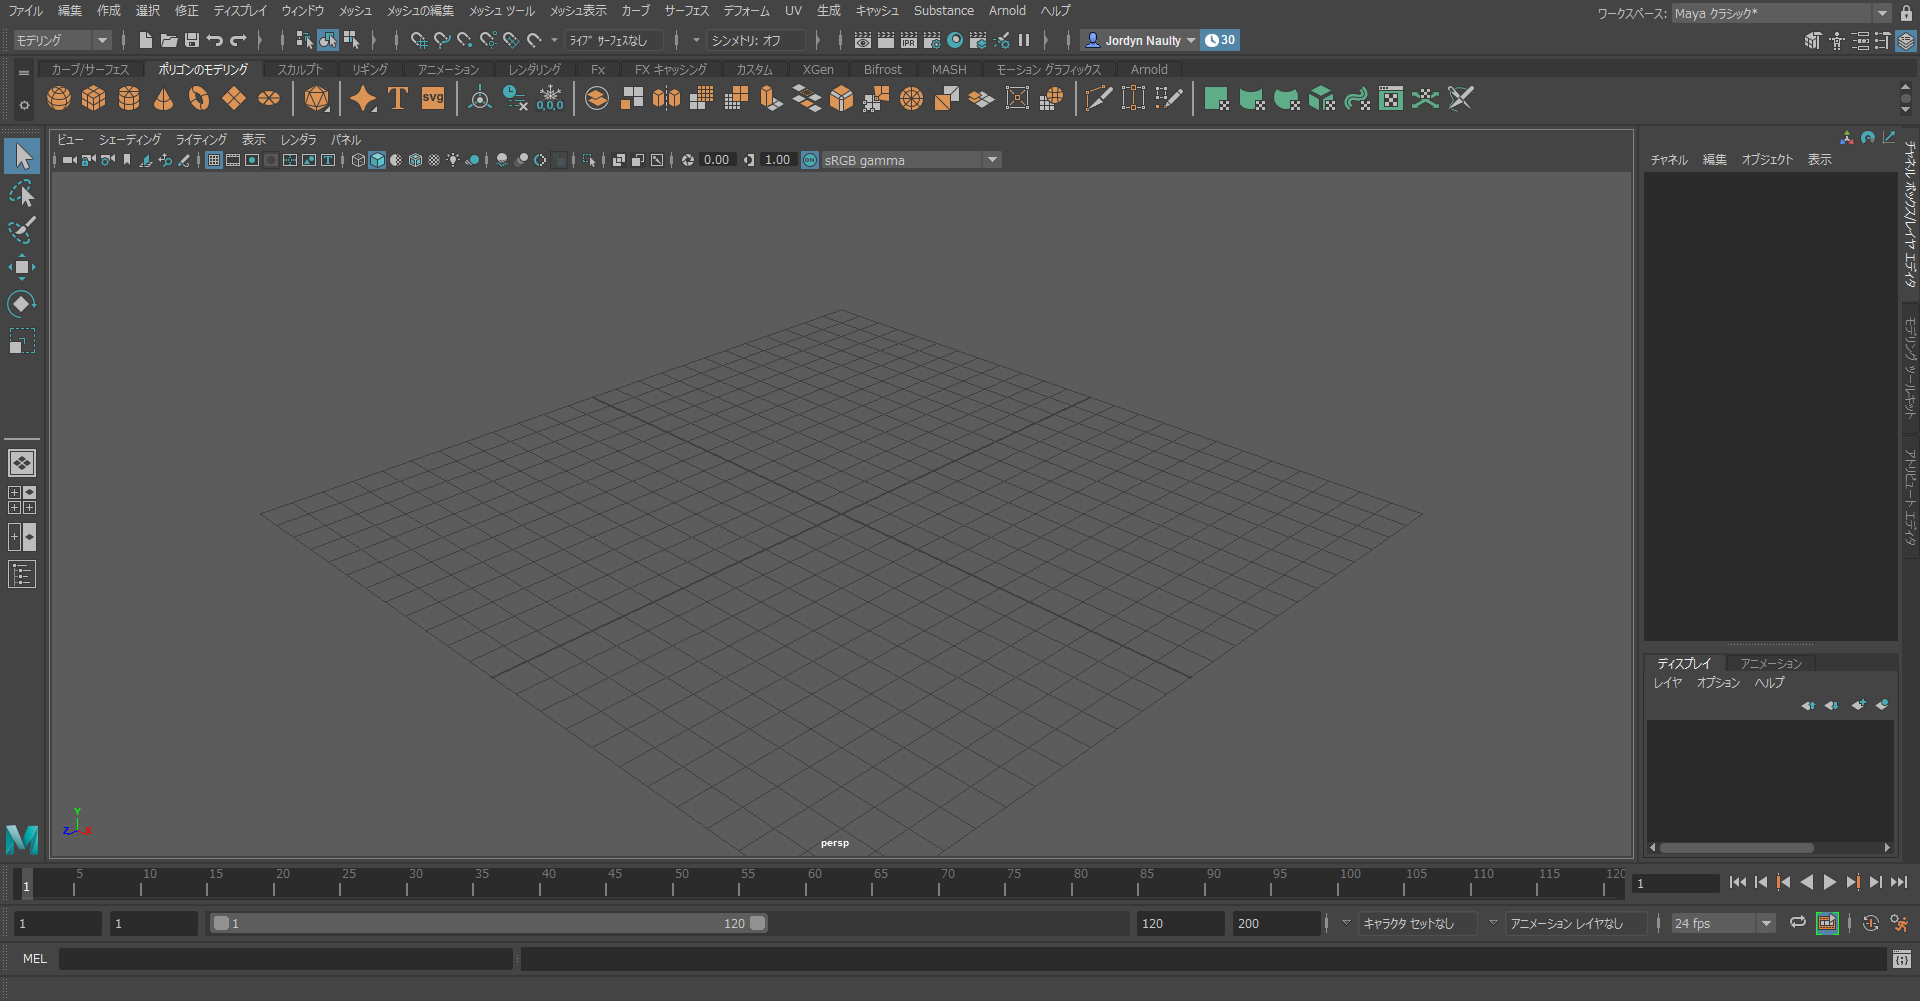
Task: Switch to the リギング shelf tab
Action: click(369, 69)
